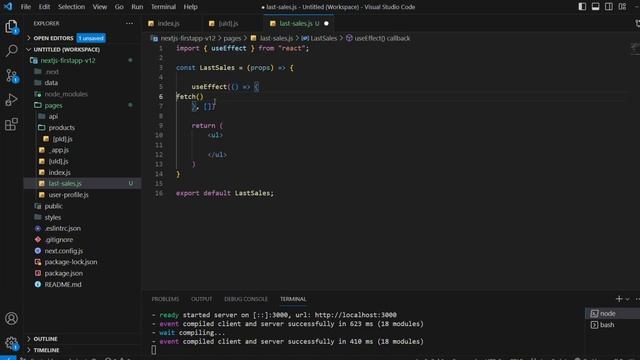Collapse the nextjs-firstapp-v12 root folder

pos(68,60)
